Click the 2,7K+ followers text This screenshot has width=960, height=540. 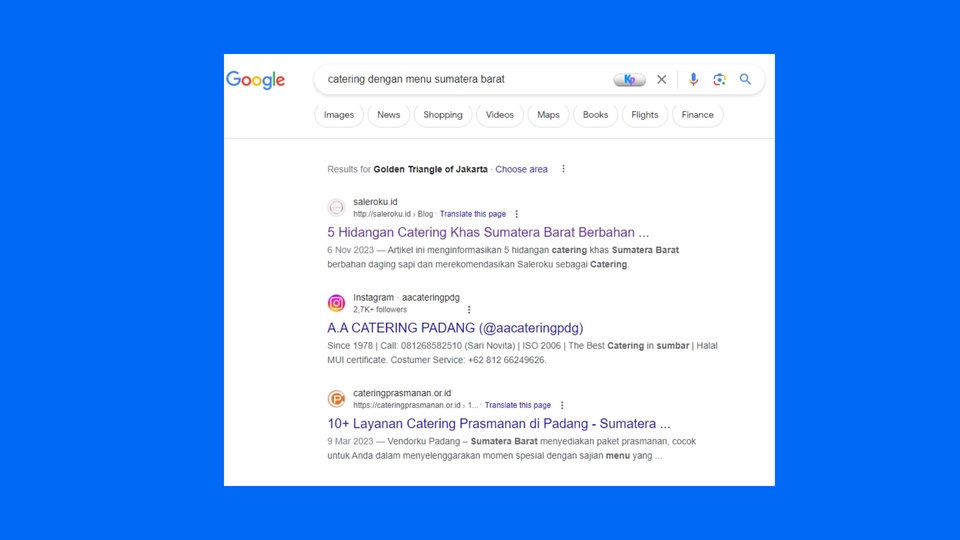(380, 310)
